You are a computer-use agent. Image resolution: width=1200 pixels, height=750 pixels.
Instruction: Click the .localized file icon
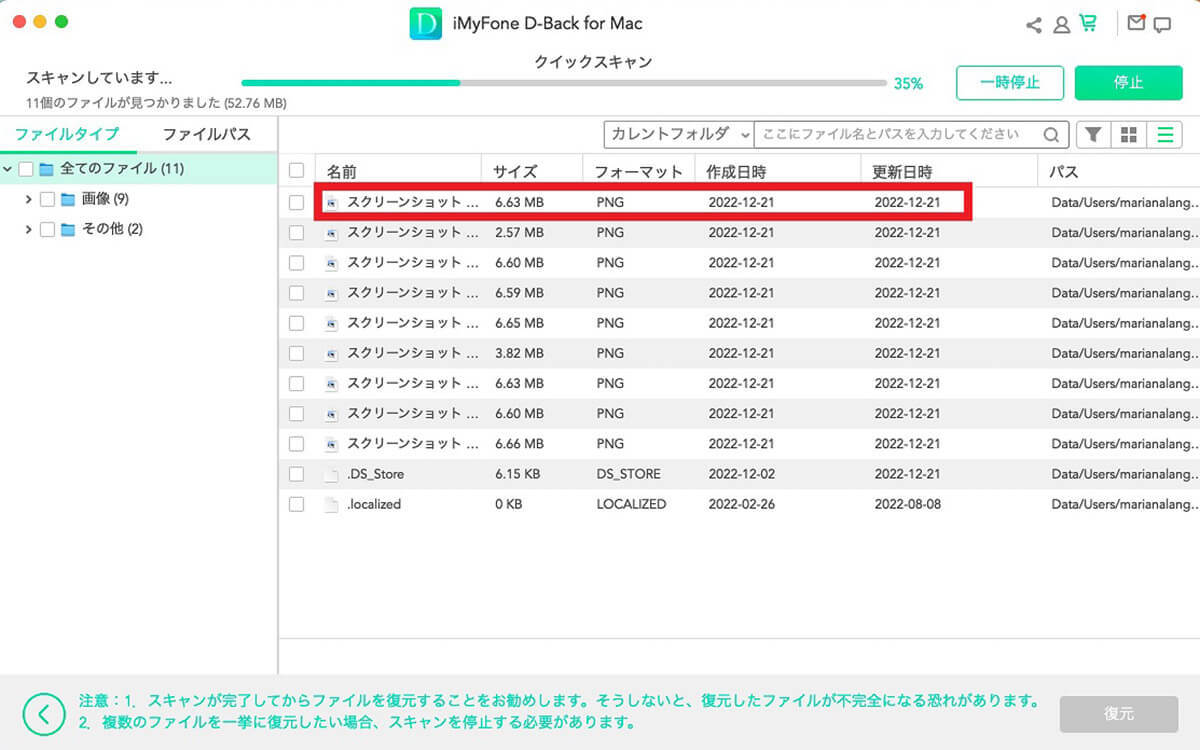332,504
